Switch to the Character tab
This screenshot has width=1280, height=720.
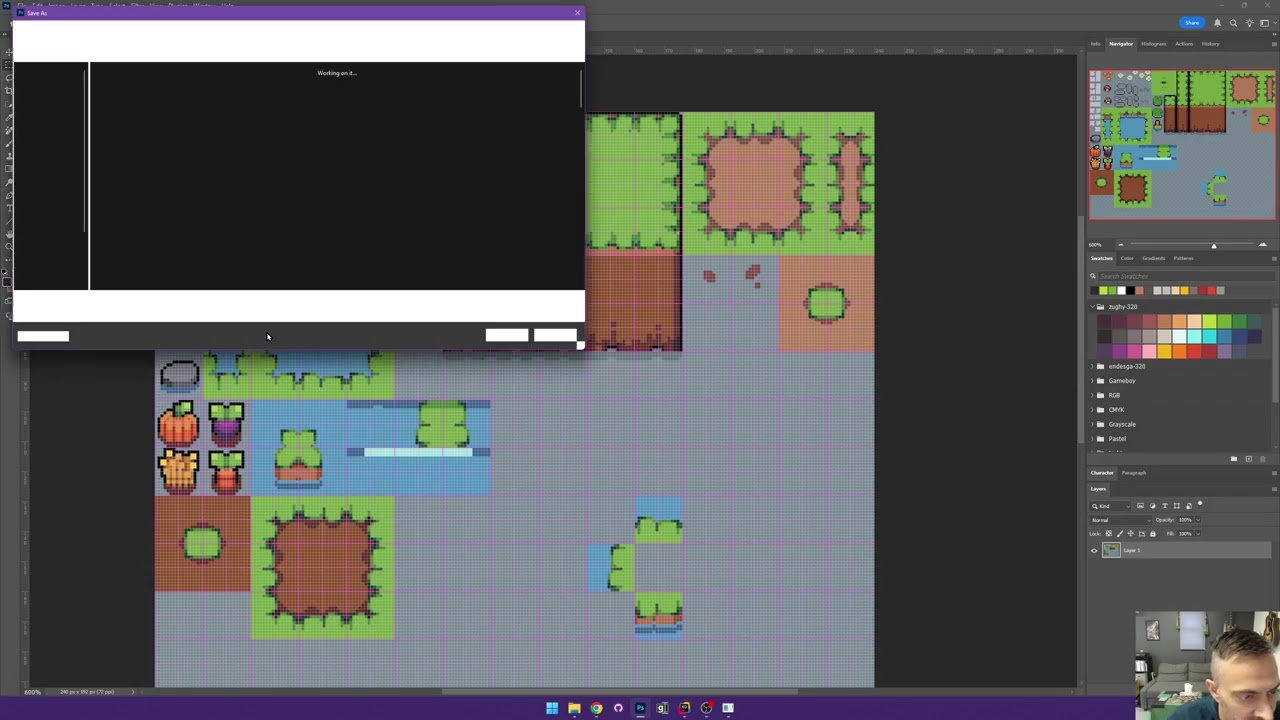tap(1102, 473)
